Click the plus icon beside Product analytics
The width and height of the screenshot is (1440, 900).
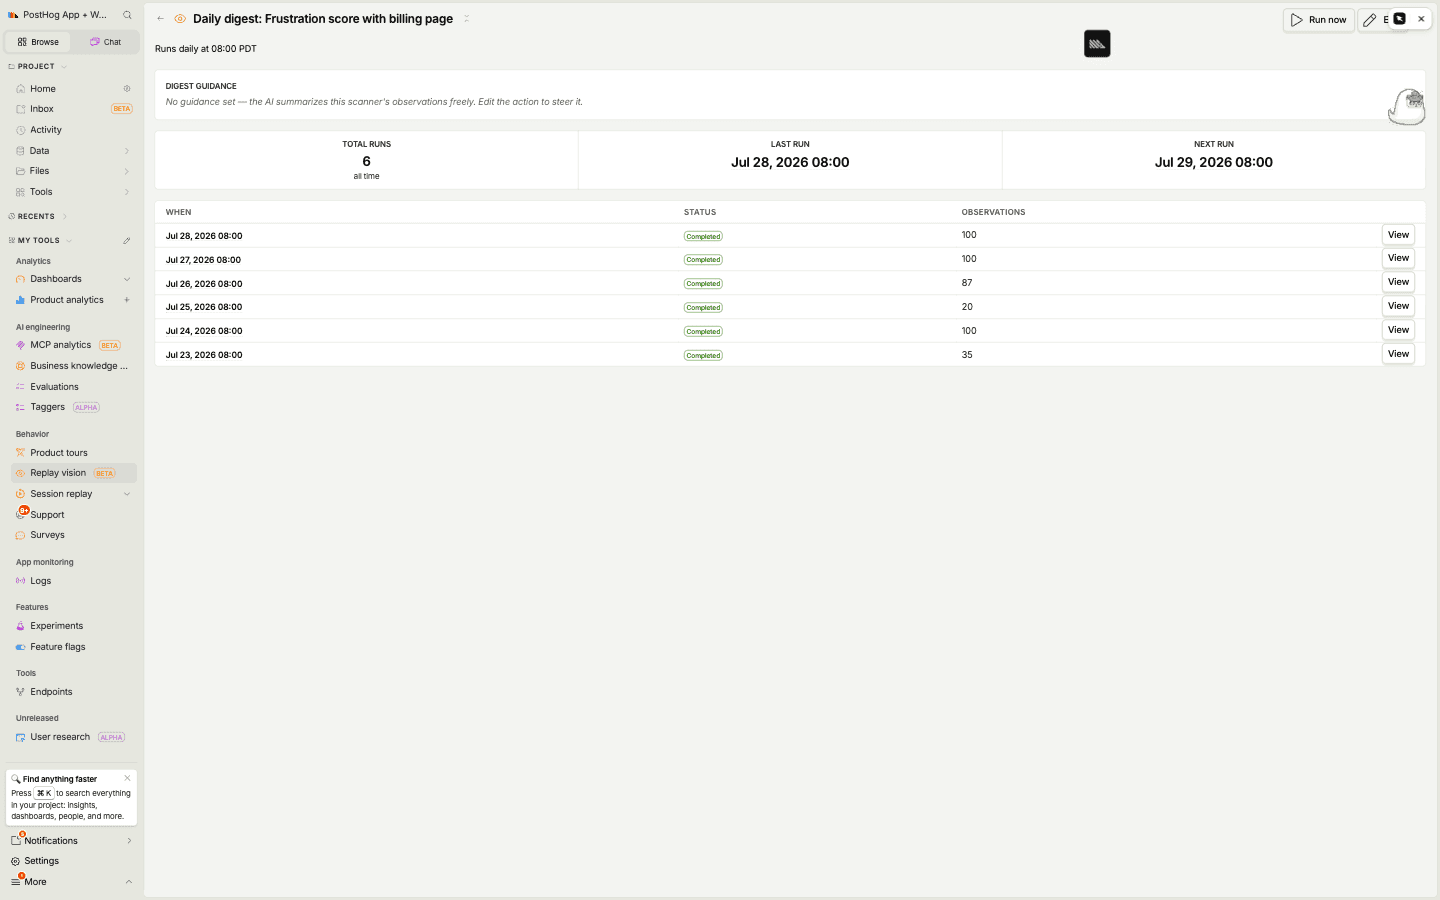pyautogui.click(x=127, y=300)
